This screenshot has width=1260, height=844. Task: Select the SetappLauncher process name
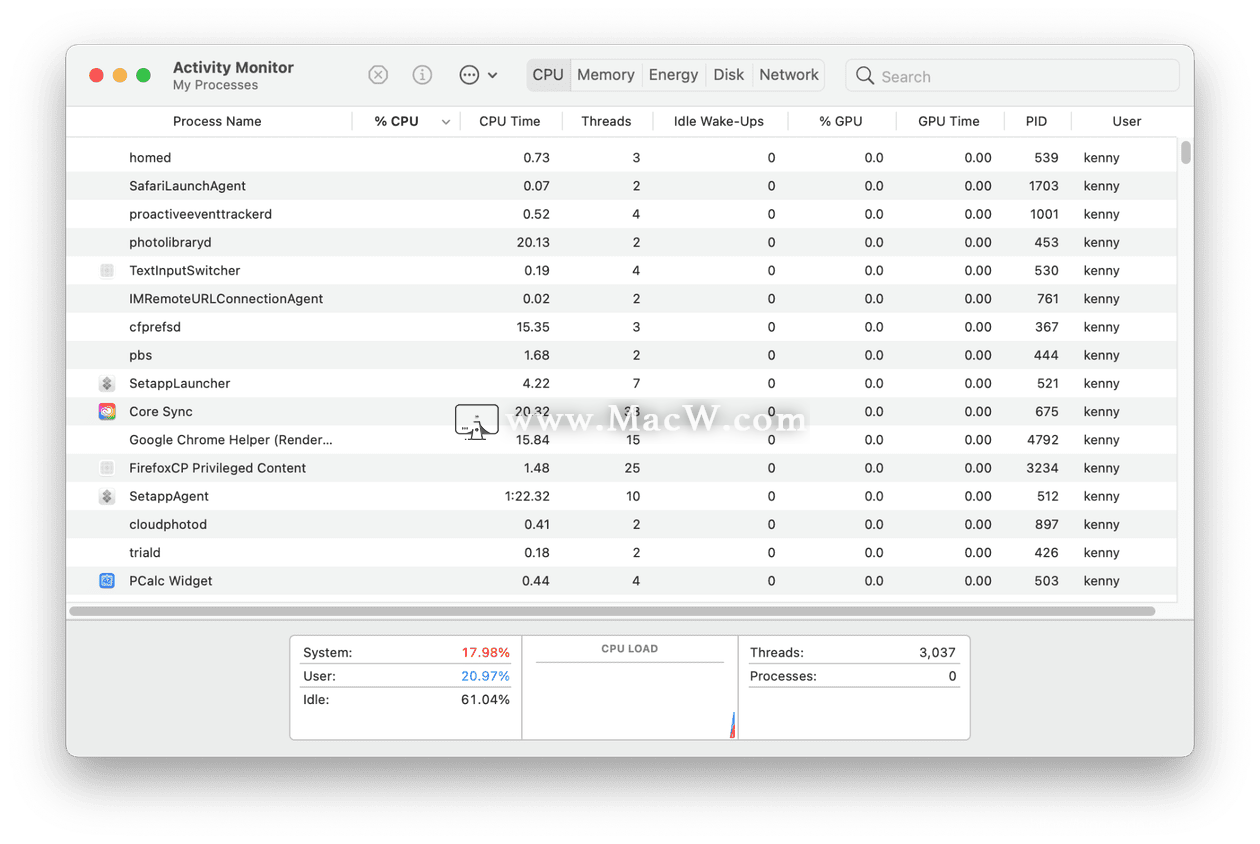(179, 384)
